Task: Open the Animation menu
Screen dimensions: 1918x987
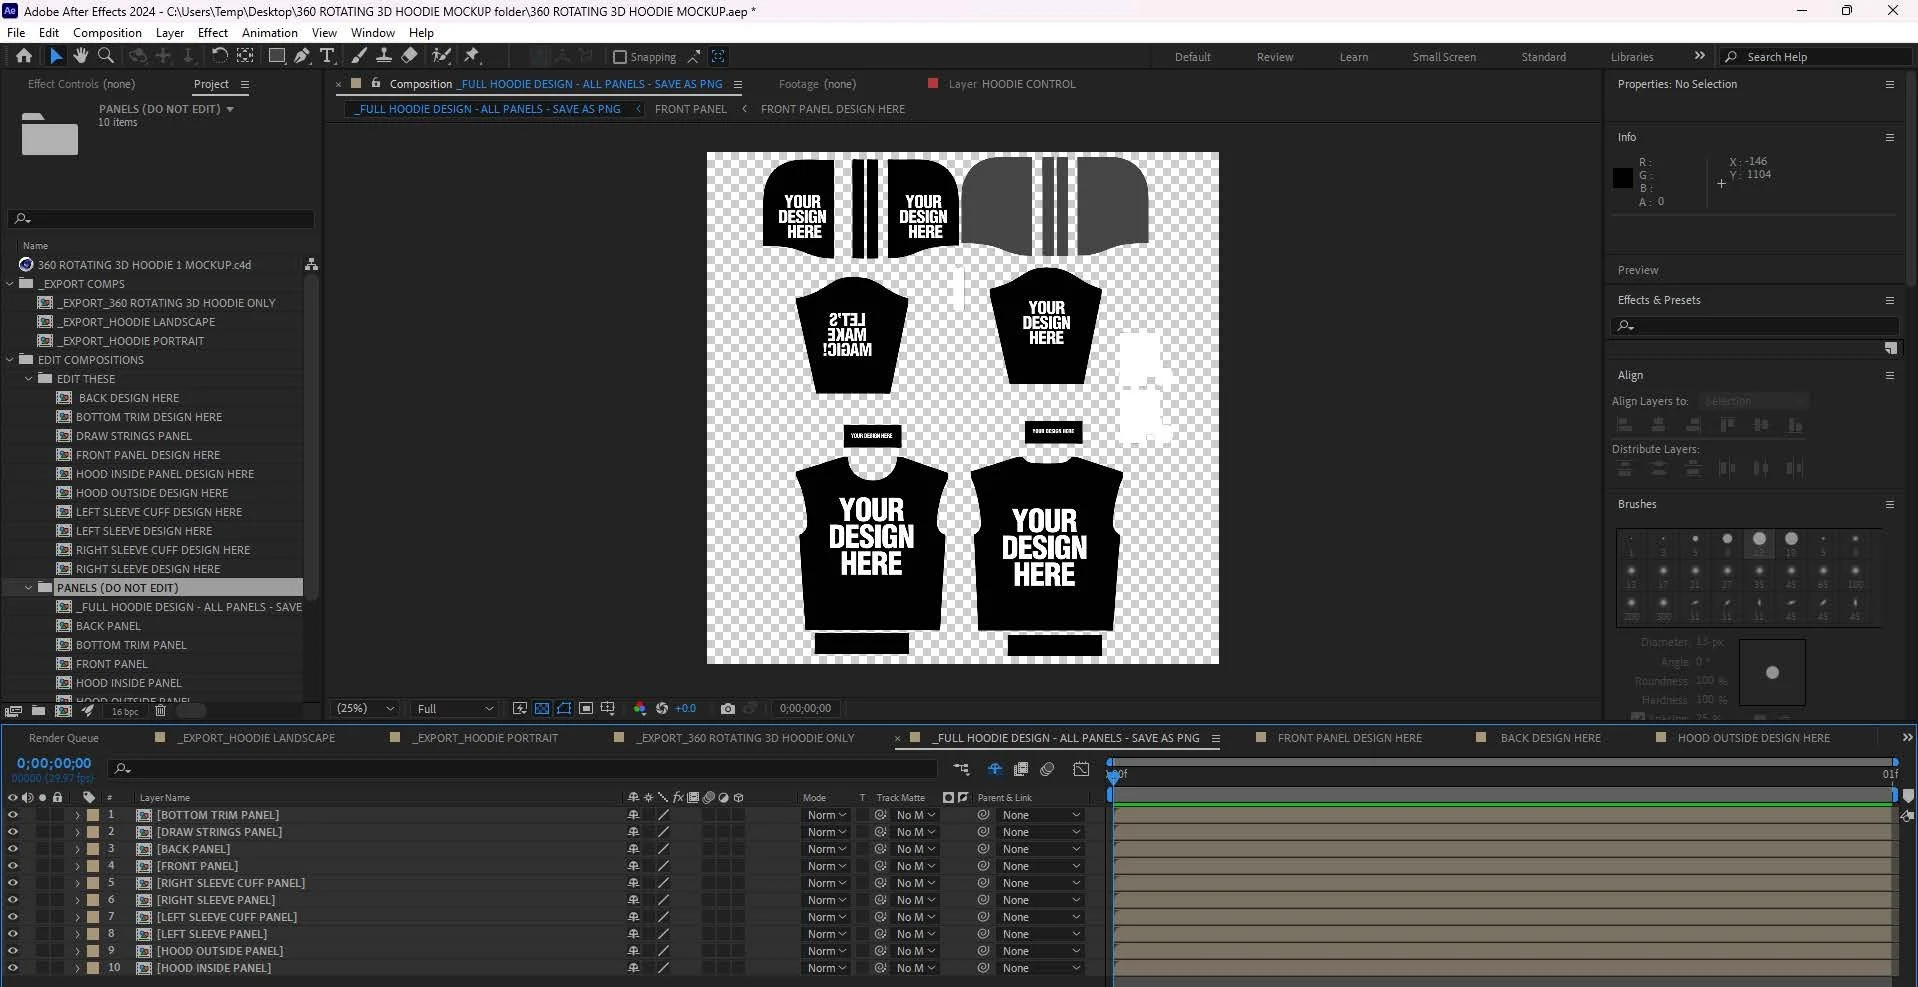Action: coord(270,32)
